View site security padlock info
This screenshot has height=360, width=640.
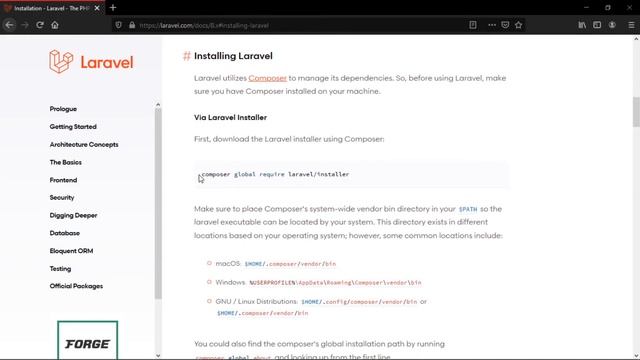[132, 25]
